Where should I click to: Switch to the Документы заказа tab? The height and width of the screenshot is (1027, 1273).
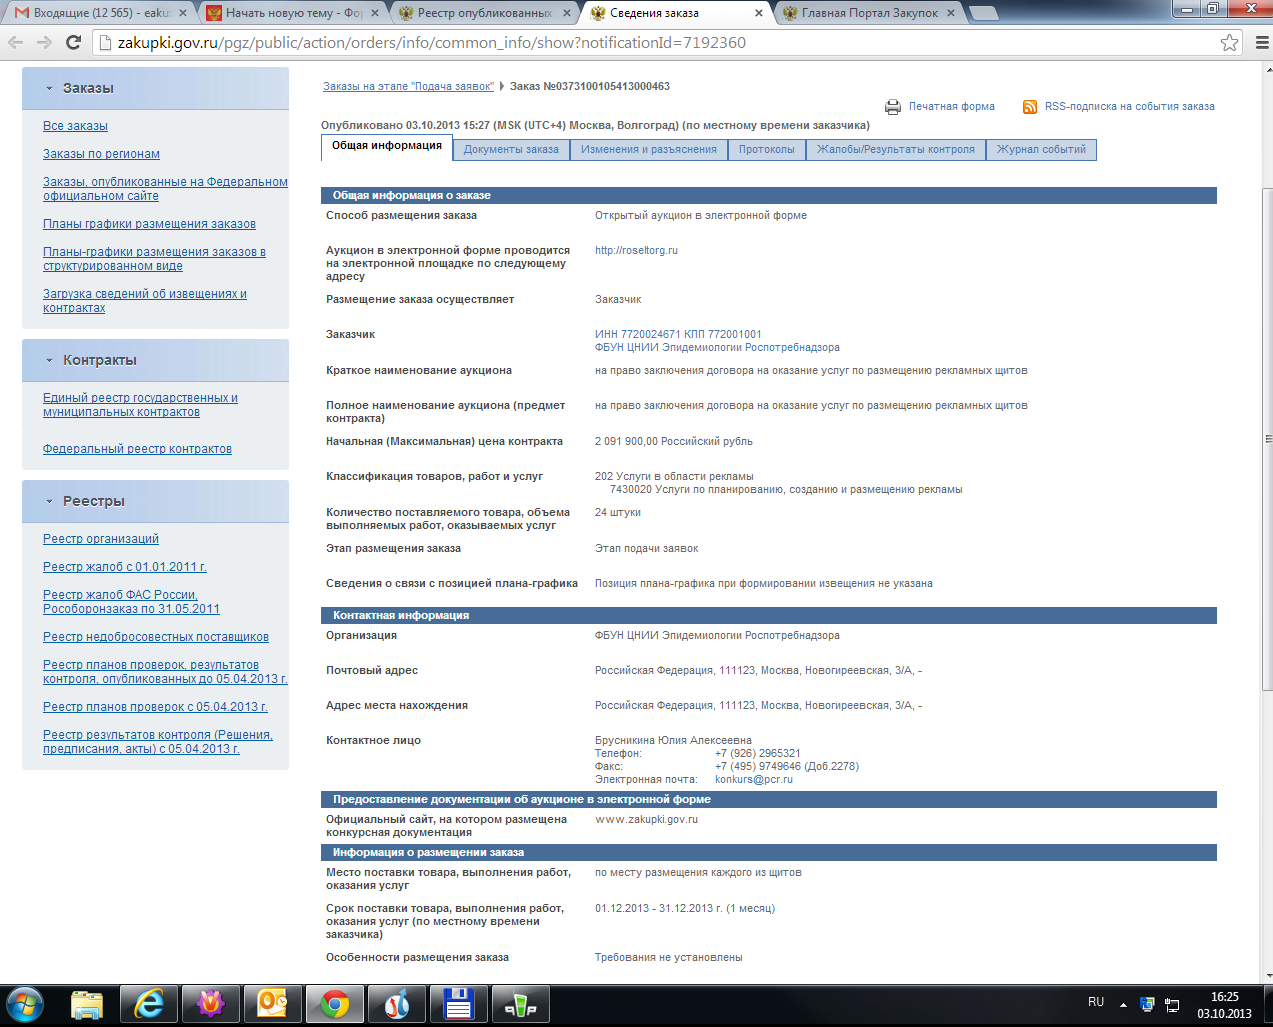click(511, 149)
